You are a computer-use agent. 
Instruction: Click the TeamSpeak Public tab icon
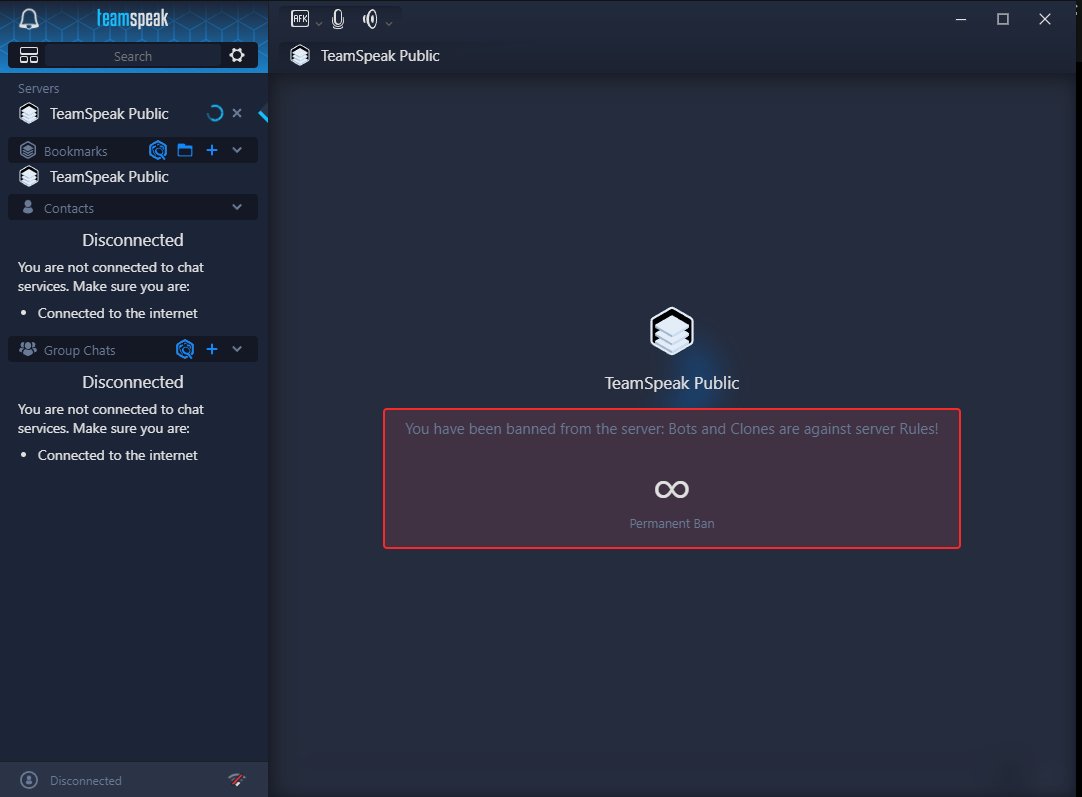point(299,55)
